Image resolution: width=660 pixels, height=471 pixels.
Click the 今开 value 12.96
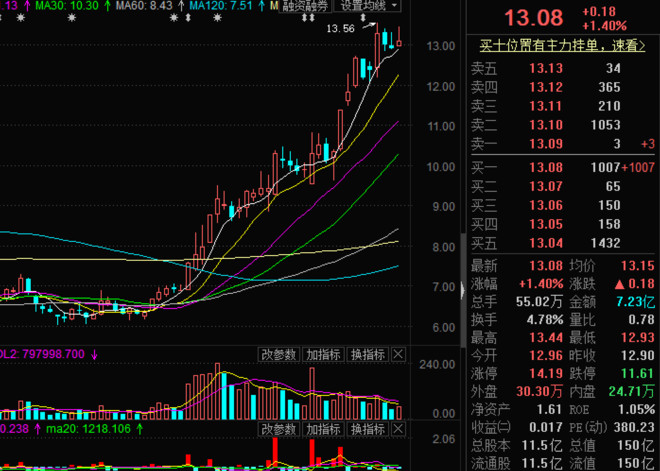546,356
